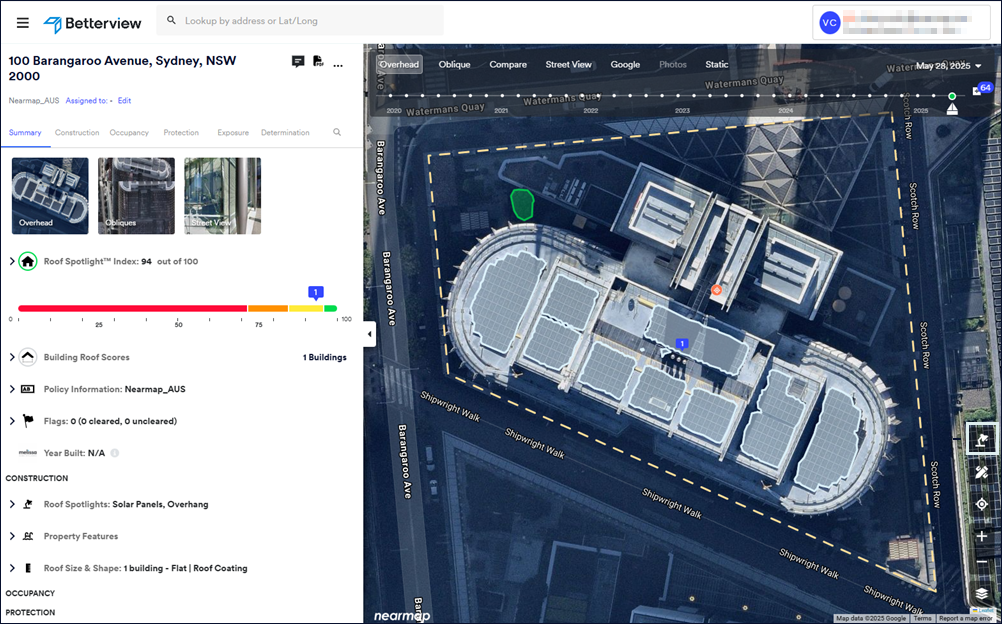This screenshot has width=1002, height=624.
Task: Switch to the Exposure tab
Action: [233, 132]
